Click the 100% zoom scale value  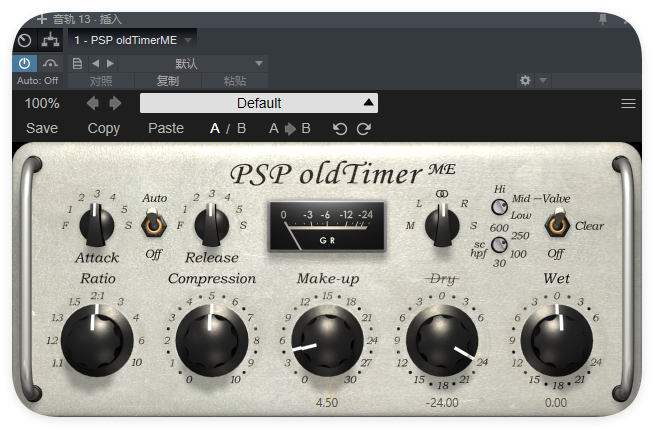[x=42, y=103]
